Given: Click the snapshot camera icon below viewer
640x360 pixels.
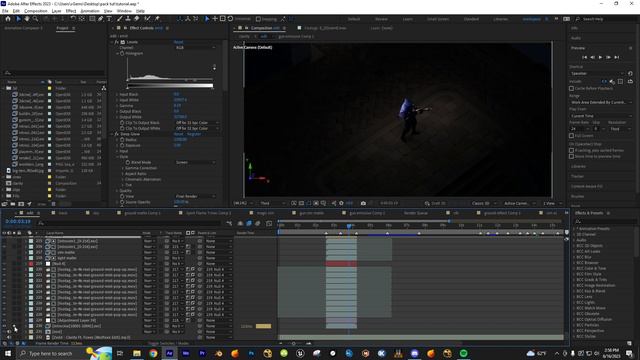Looking at the screenshot, I should pos(363,203).
